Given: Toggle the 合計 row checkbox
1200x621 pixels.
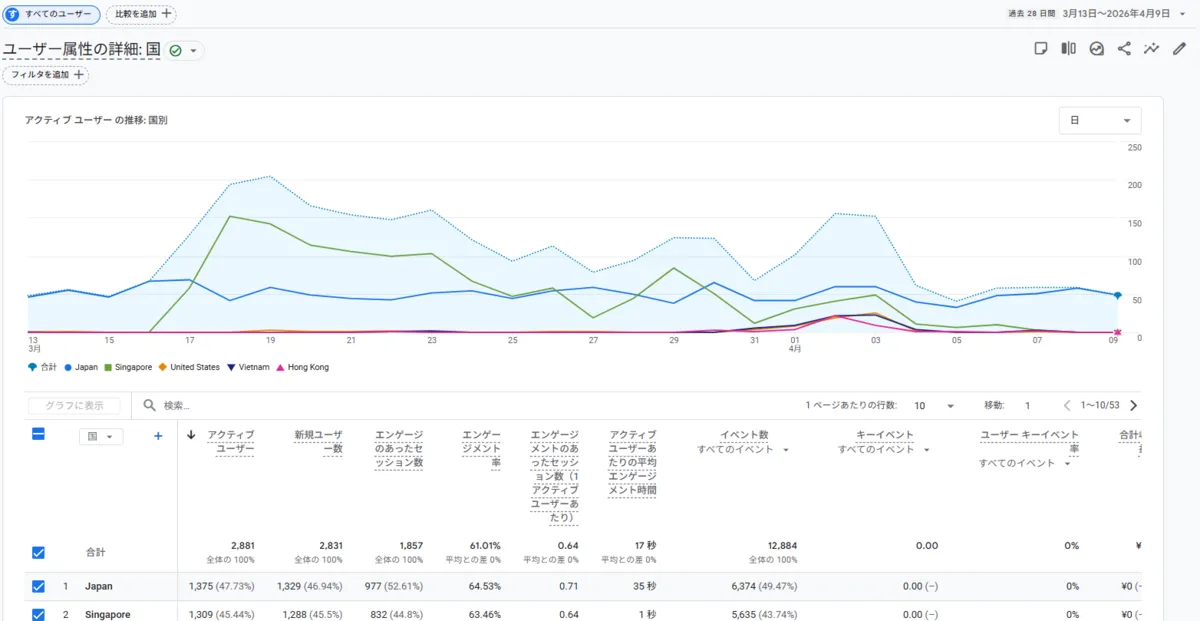Looking at the screenshot, I should tap(39, 552).
